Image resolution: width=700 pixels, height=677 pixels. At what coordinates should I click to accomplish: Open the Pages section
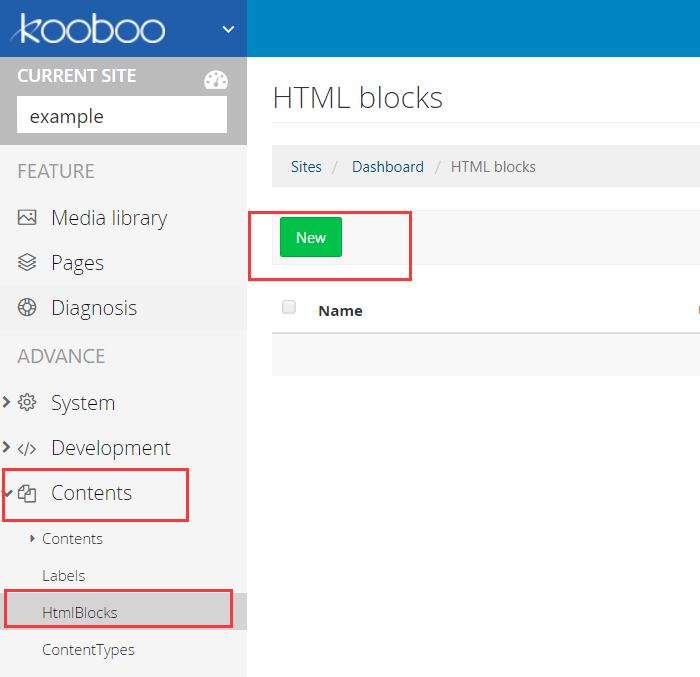click(77, 263)
